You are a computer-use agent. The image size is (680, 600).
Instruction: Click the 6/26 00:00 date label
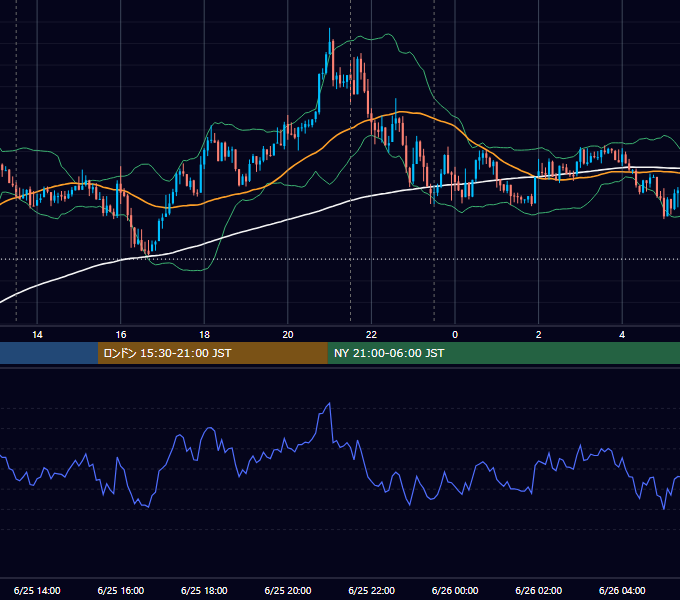pyautogui.click(x=455, y=590)
